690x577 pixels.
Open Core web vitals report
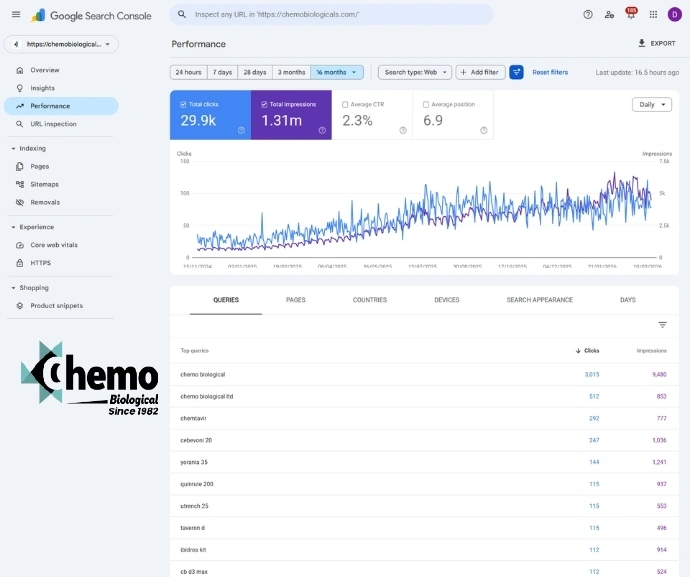(x=53, y=245)
